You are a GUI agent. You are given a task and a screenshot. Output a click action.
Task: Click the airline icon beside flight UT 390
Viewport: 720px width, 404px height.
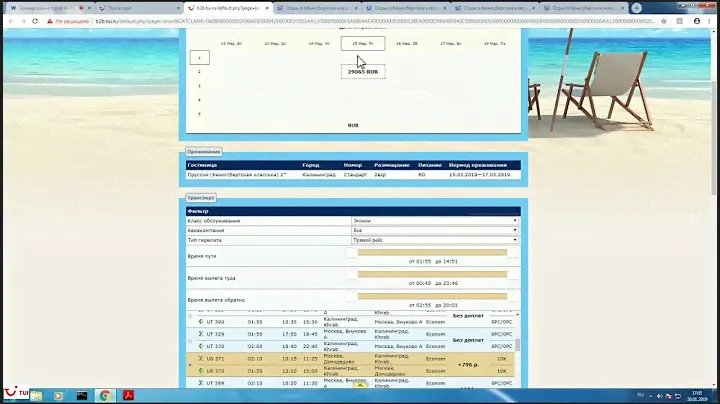pyautogui.click(x=202, y=322)
